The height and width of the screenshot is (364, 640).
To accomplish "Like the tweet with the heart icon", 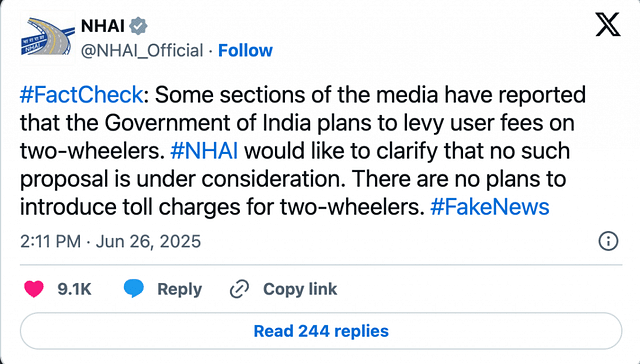I will (33, 289).
